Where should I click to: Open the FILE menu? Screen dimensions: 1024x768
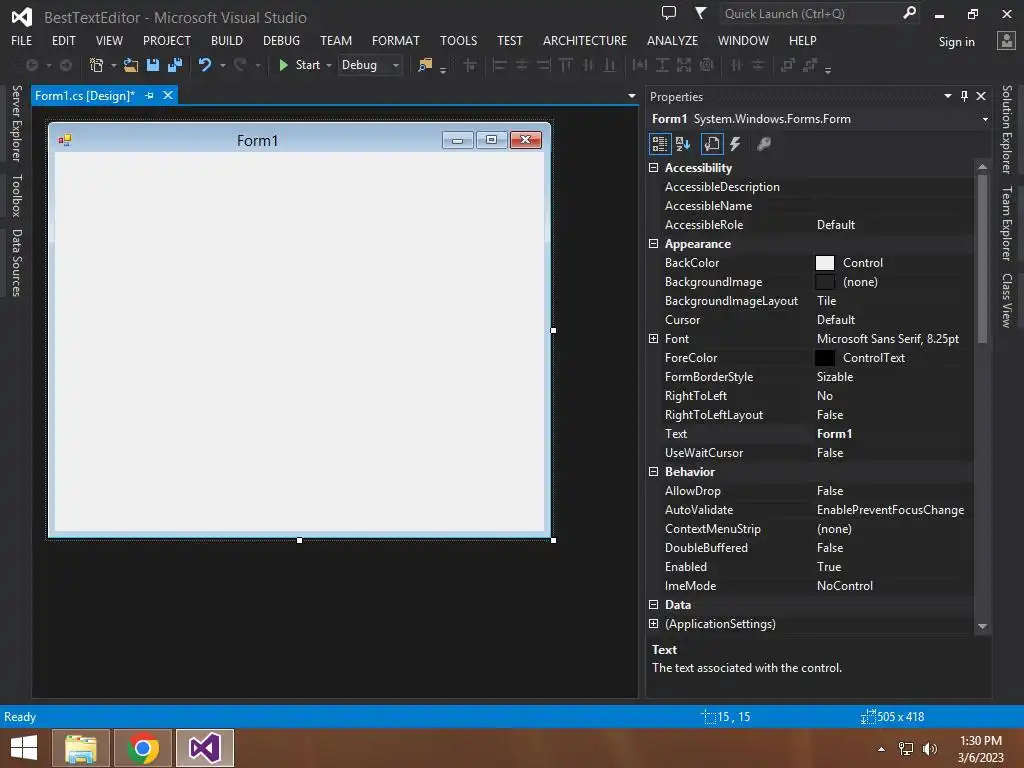tap(22, 40)
